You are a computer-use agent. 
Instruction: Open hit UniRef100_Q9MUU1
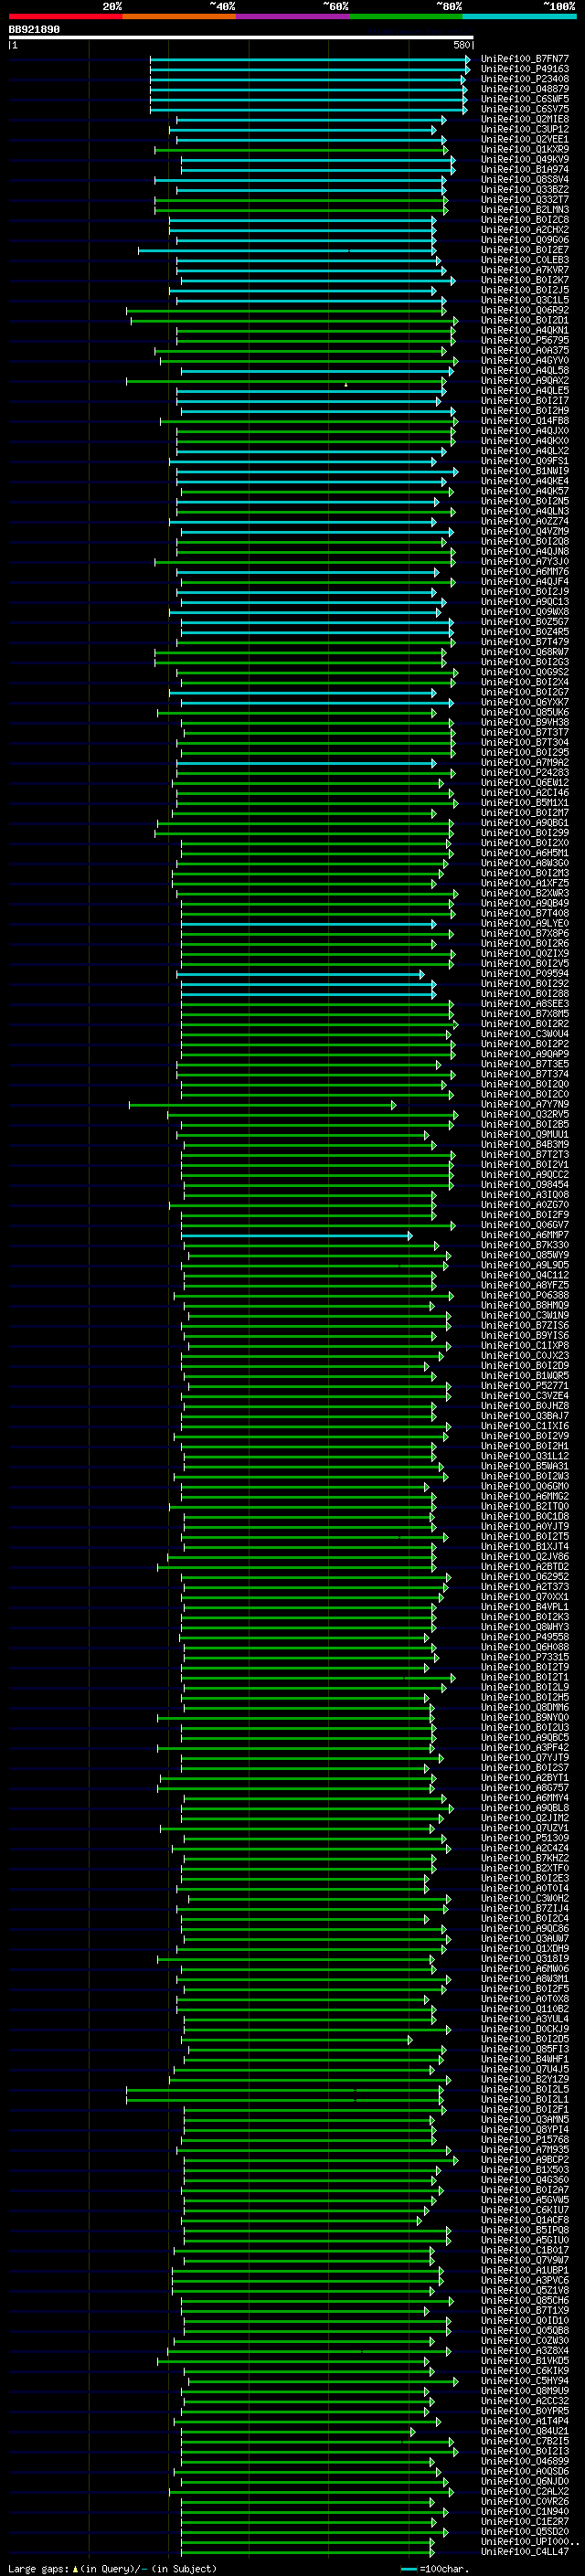[x=525, y=1134]
